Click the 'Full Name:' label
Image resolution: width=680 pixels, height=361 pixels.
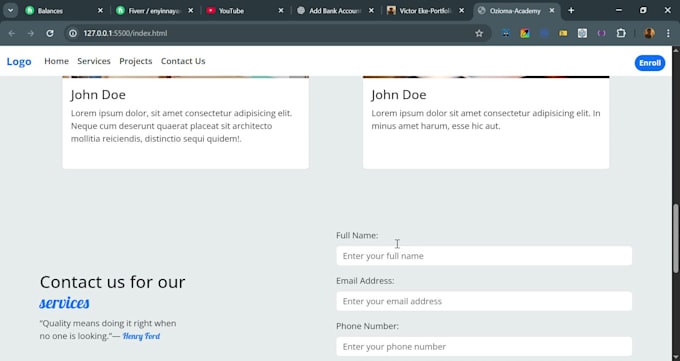(357, 236)
